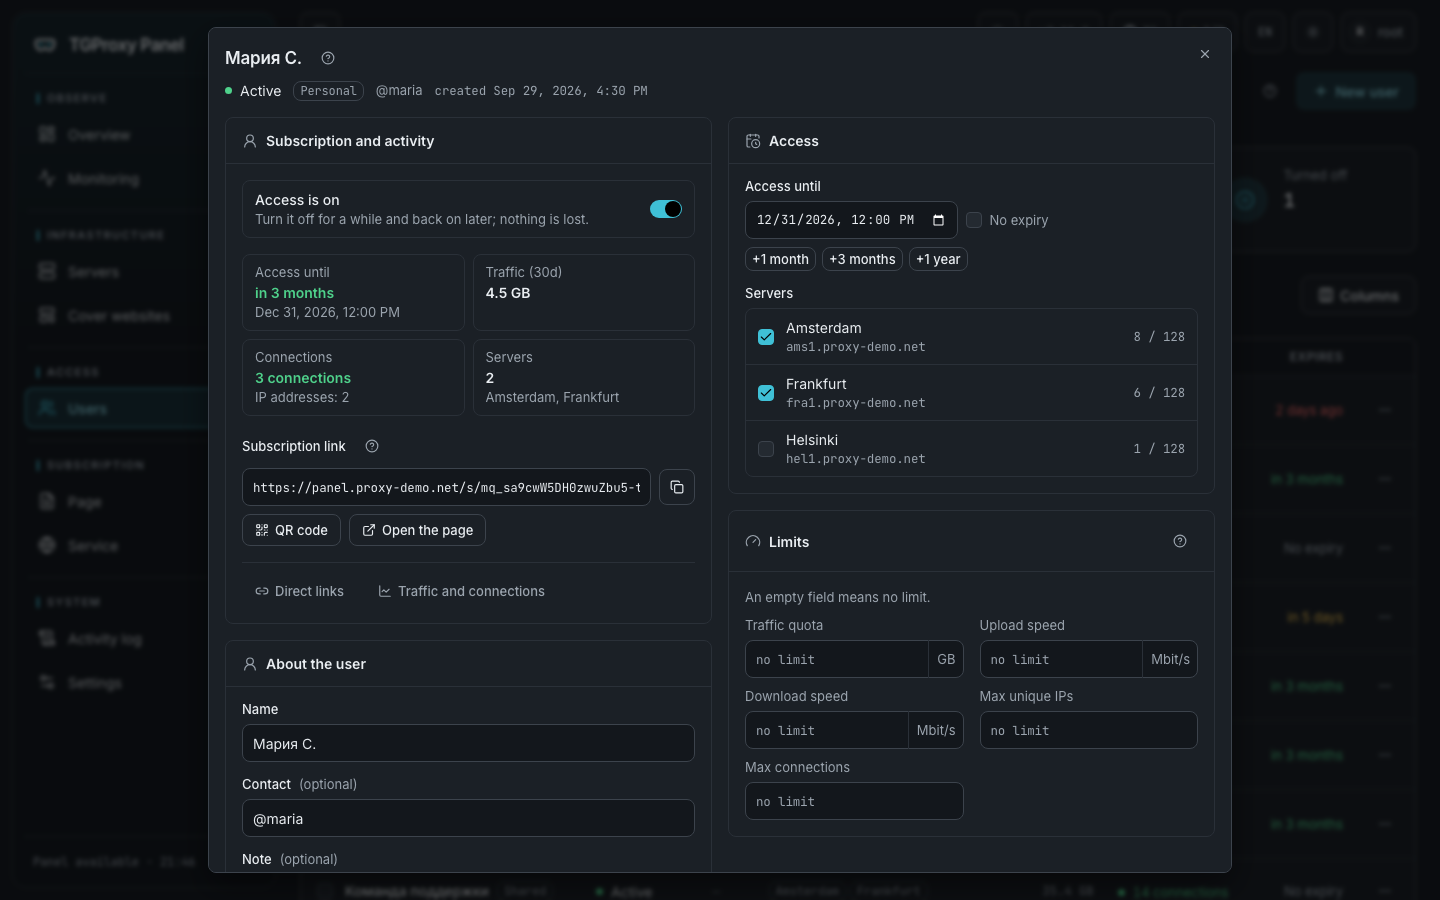
Task: Click the Upload speed field
Action: (1061, 659)
